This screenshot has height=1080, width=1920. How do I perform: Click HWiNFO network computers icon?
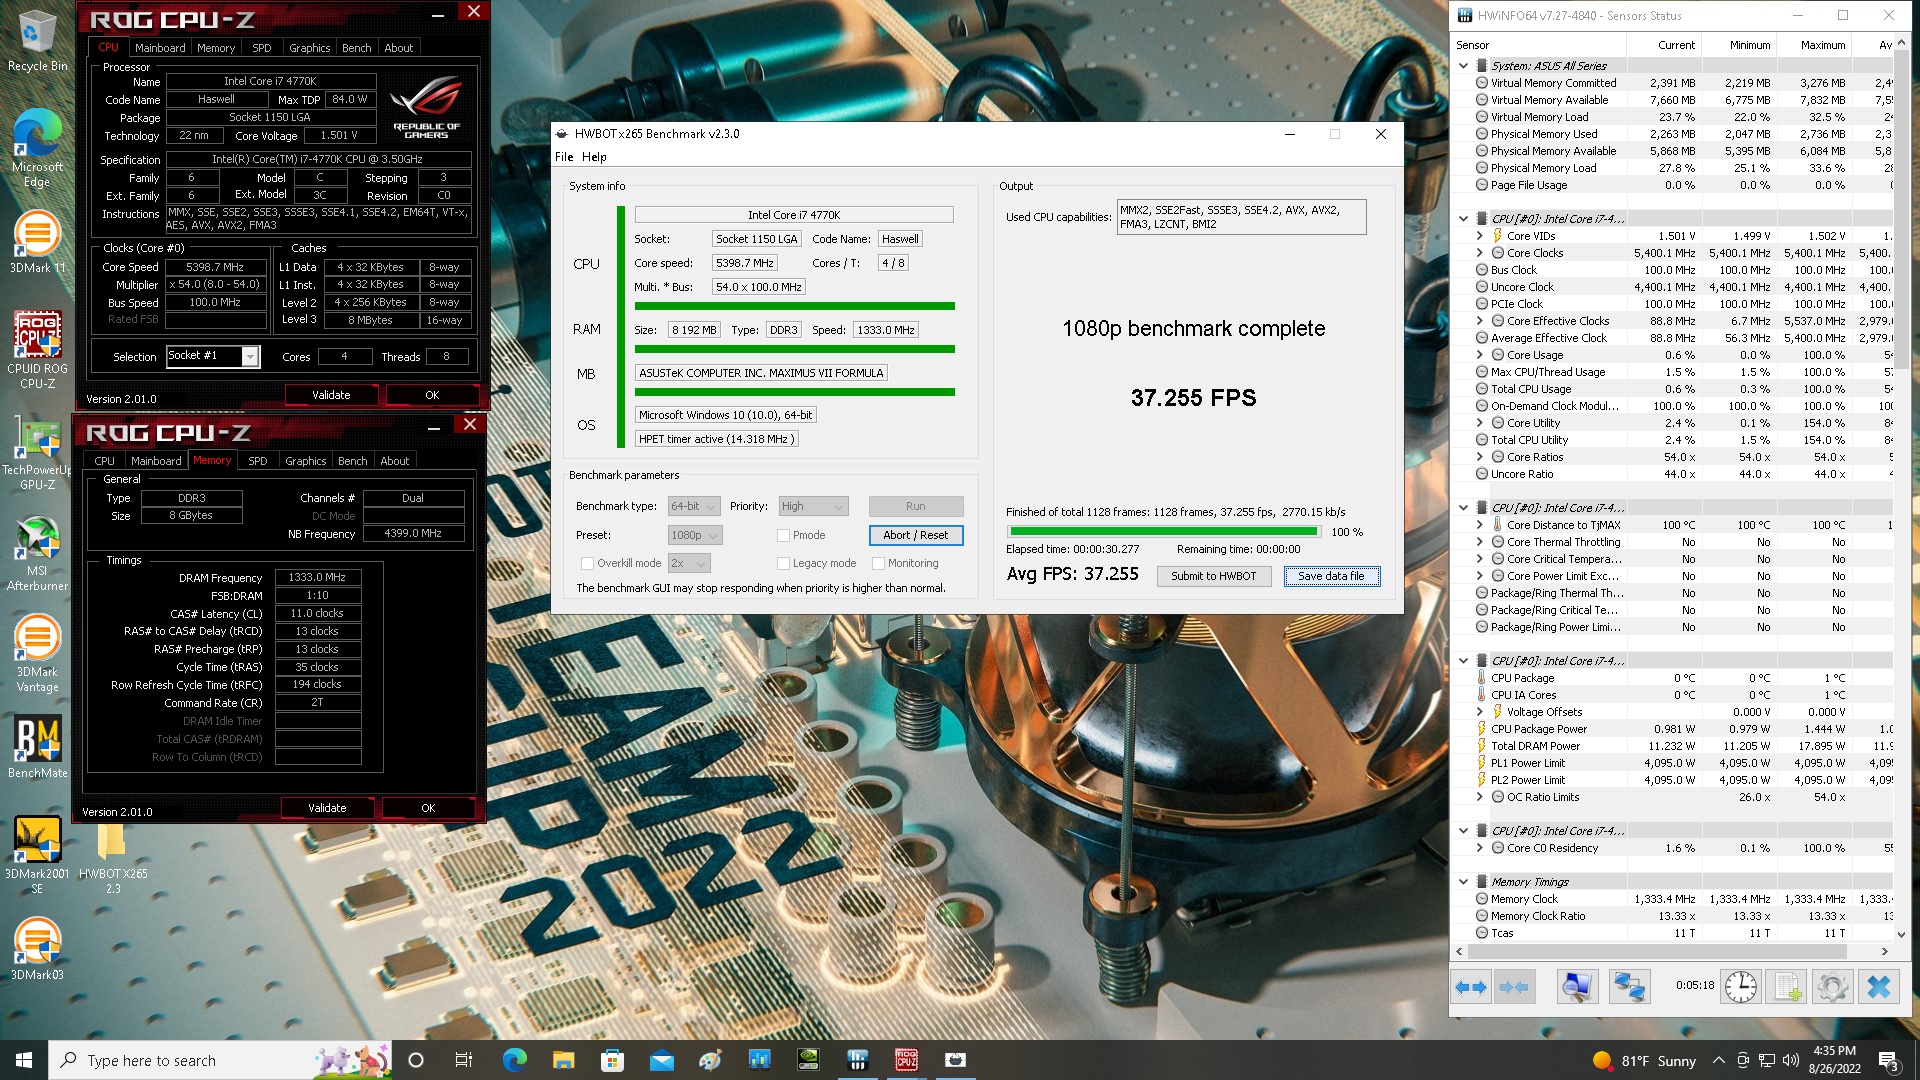click(x=1629, y=987)
